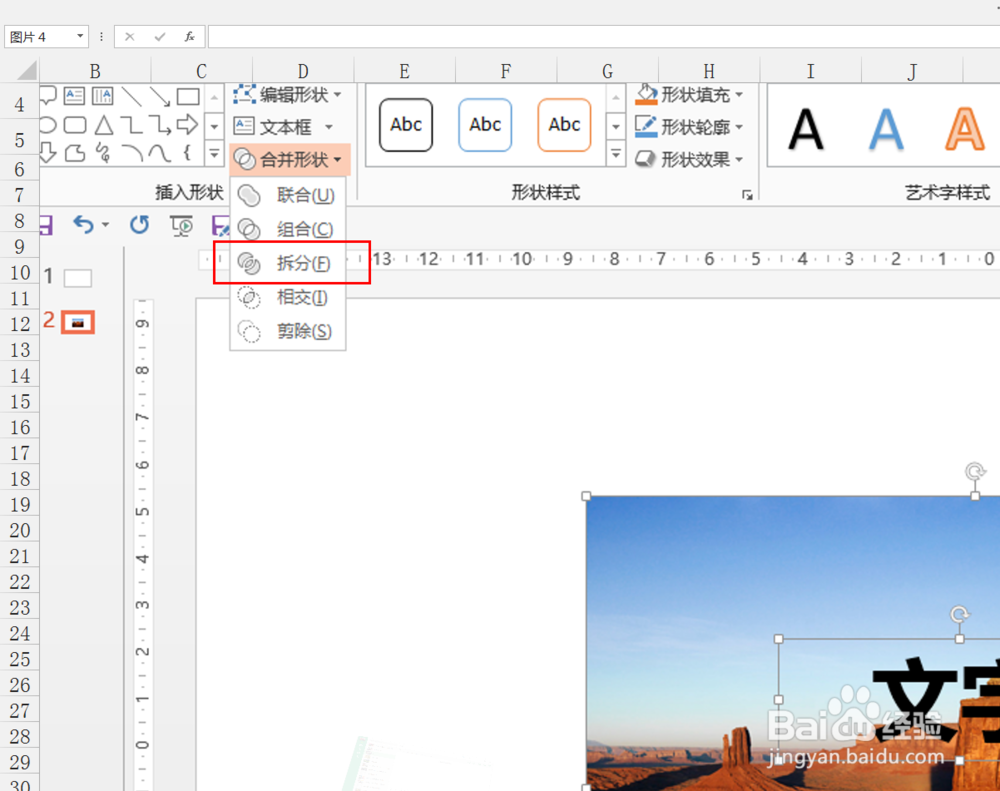
Task: Click the select-all corner of the sheet
Action: pos(26,70)
